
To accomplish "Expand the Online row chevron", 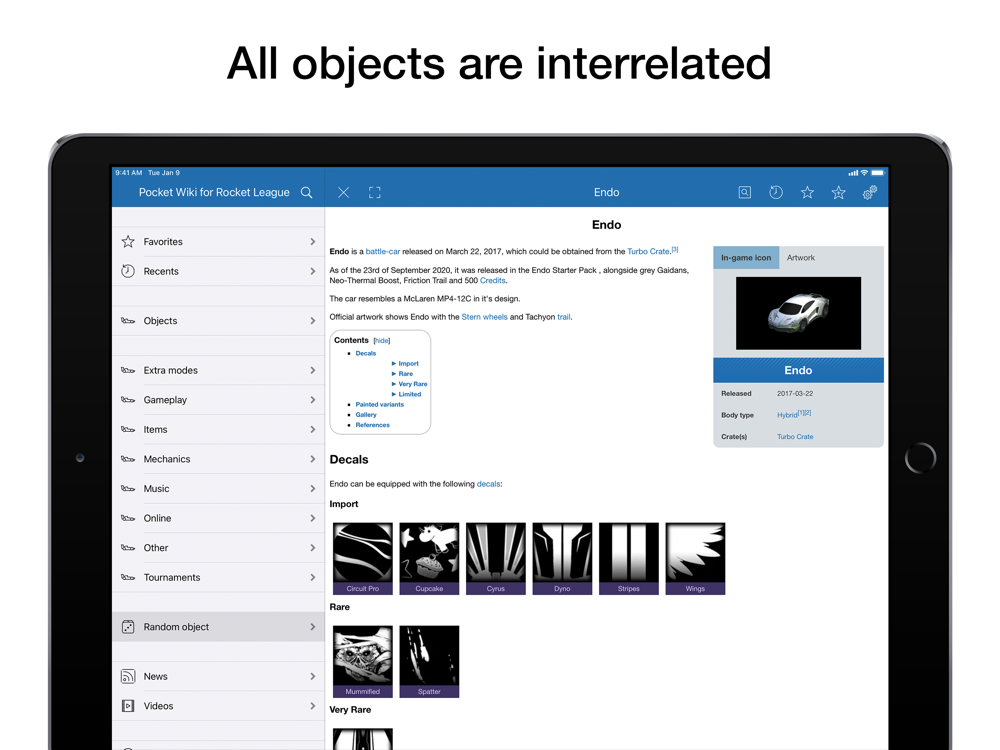I will (x=312, y=518).
